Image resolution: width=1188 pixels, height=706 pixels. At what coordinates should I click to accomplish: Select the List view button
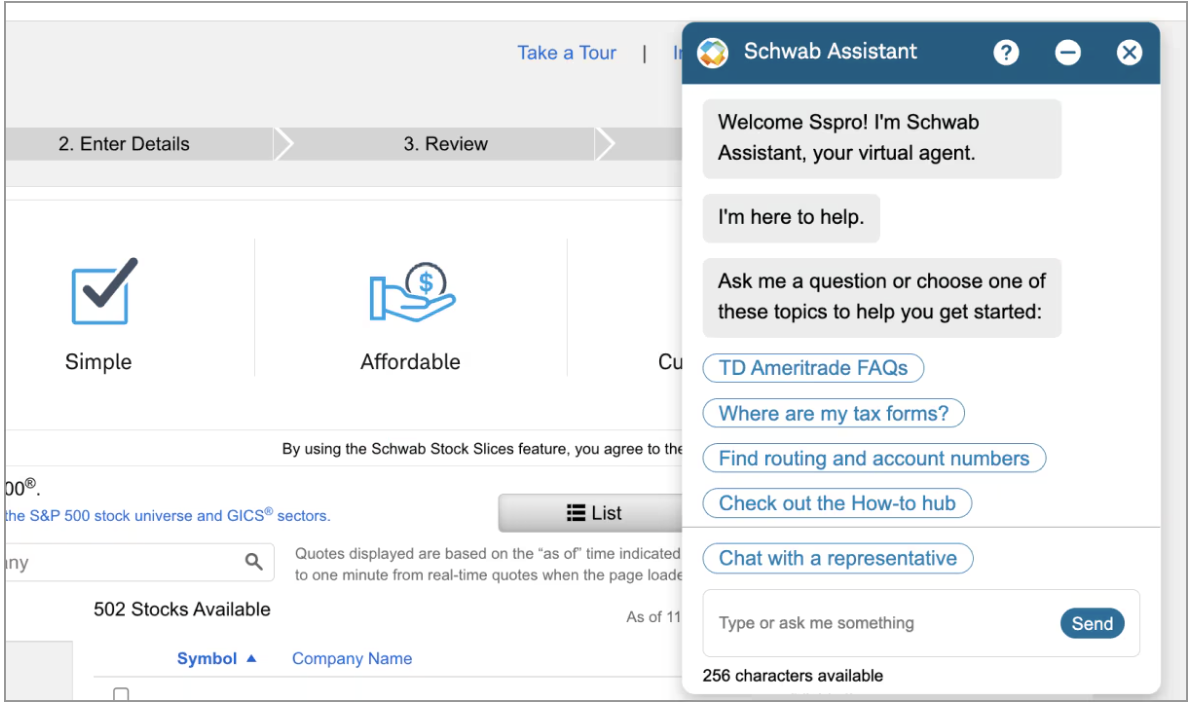(591, 513)
